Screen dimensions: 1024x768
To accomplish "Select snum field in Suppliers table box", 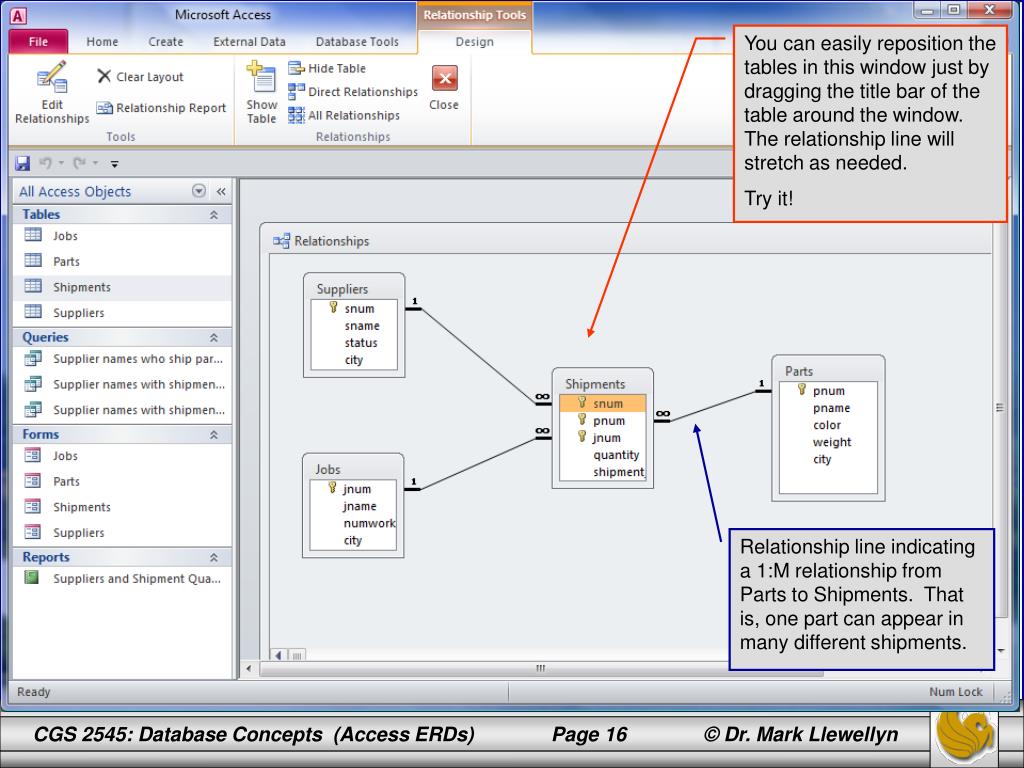I will point(354,308).
